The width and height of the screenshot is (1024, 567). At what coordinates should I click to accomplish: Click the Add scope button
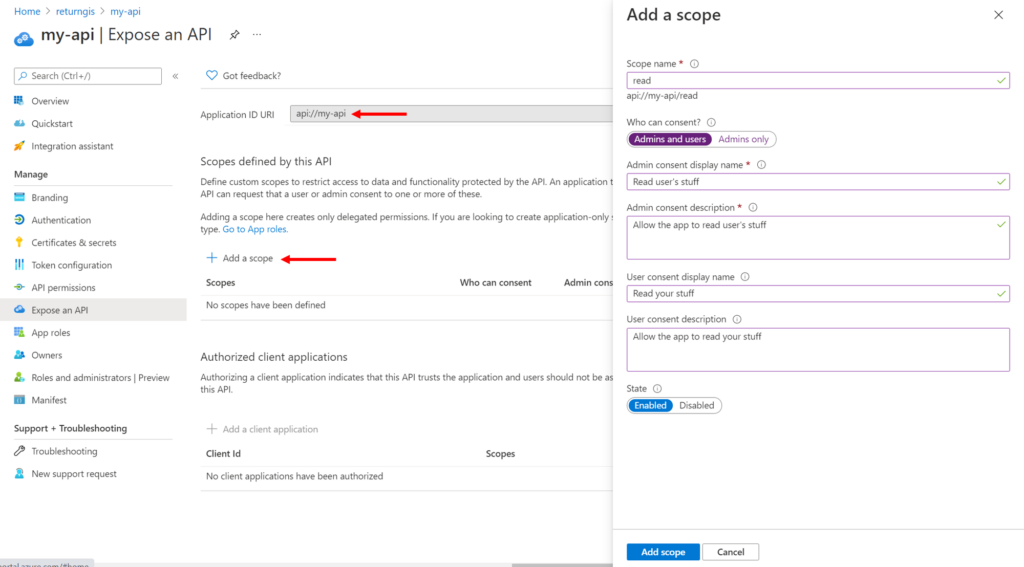pos(663,552)
